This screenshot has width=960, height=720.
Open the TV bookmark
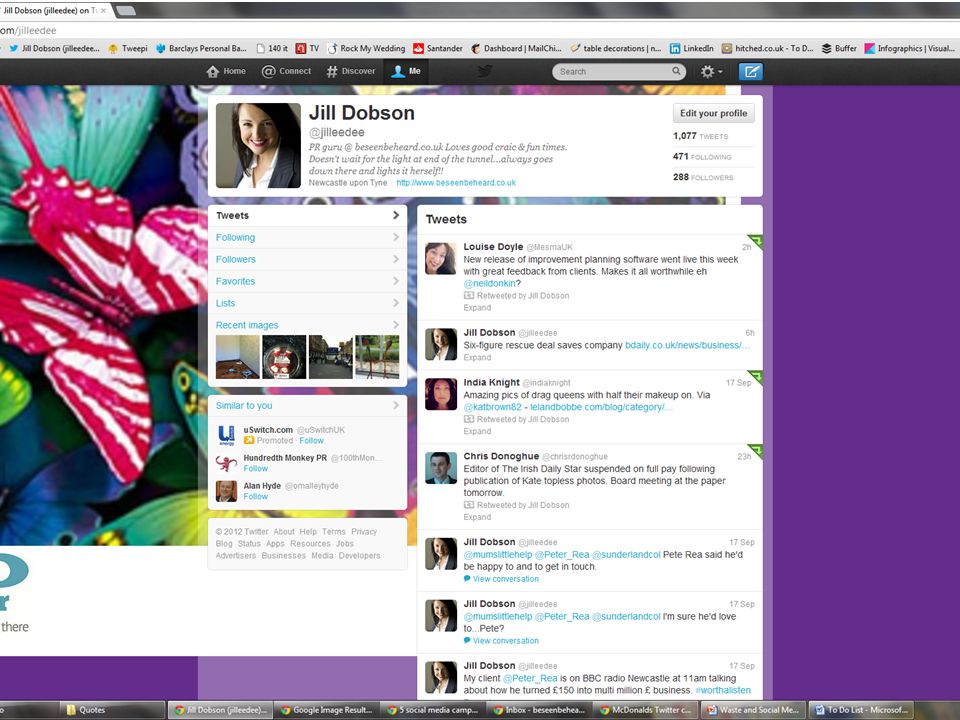pyautogui.click(x=307, y=48)
